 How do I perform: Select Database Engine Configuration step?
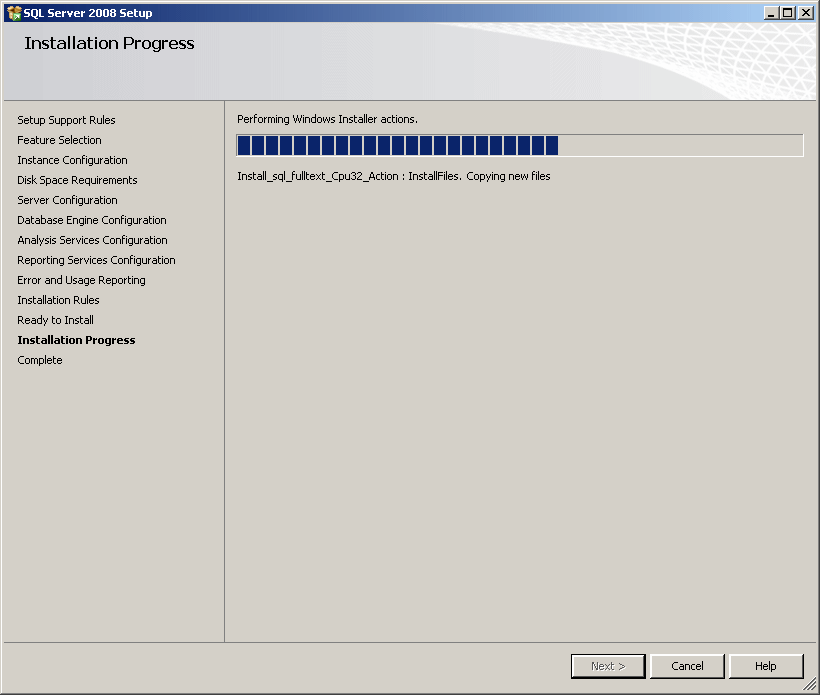(92, 220)
